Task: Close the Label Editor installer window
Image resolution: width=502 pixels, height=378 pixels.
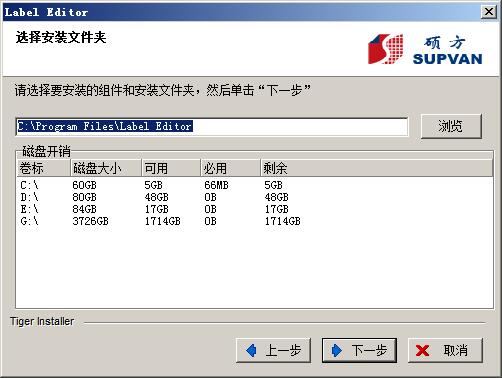Action: (x=489, y=12)
